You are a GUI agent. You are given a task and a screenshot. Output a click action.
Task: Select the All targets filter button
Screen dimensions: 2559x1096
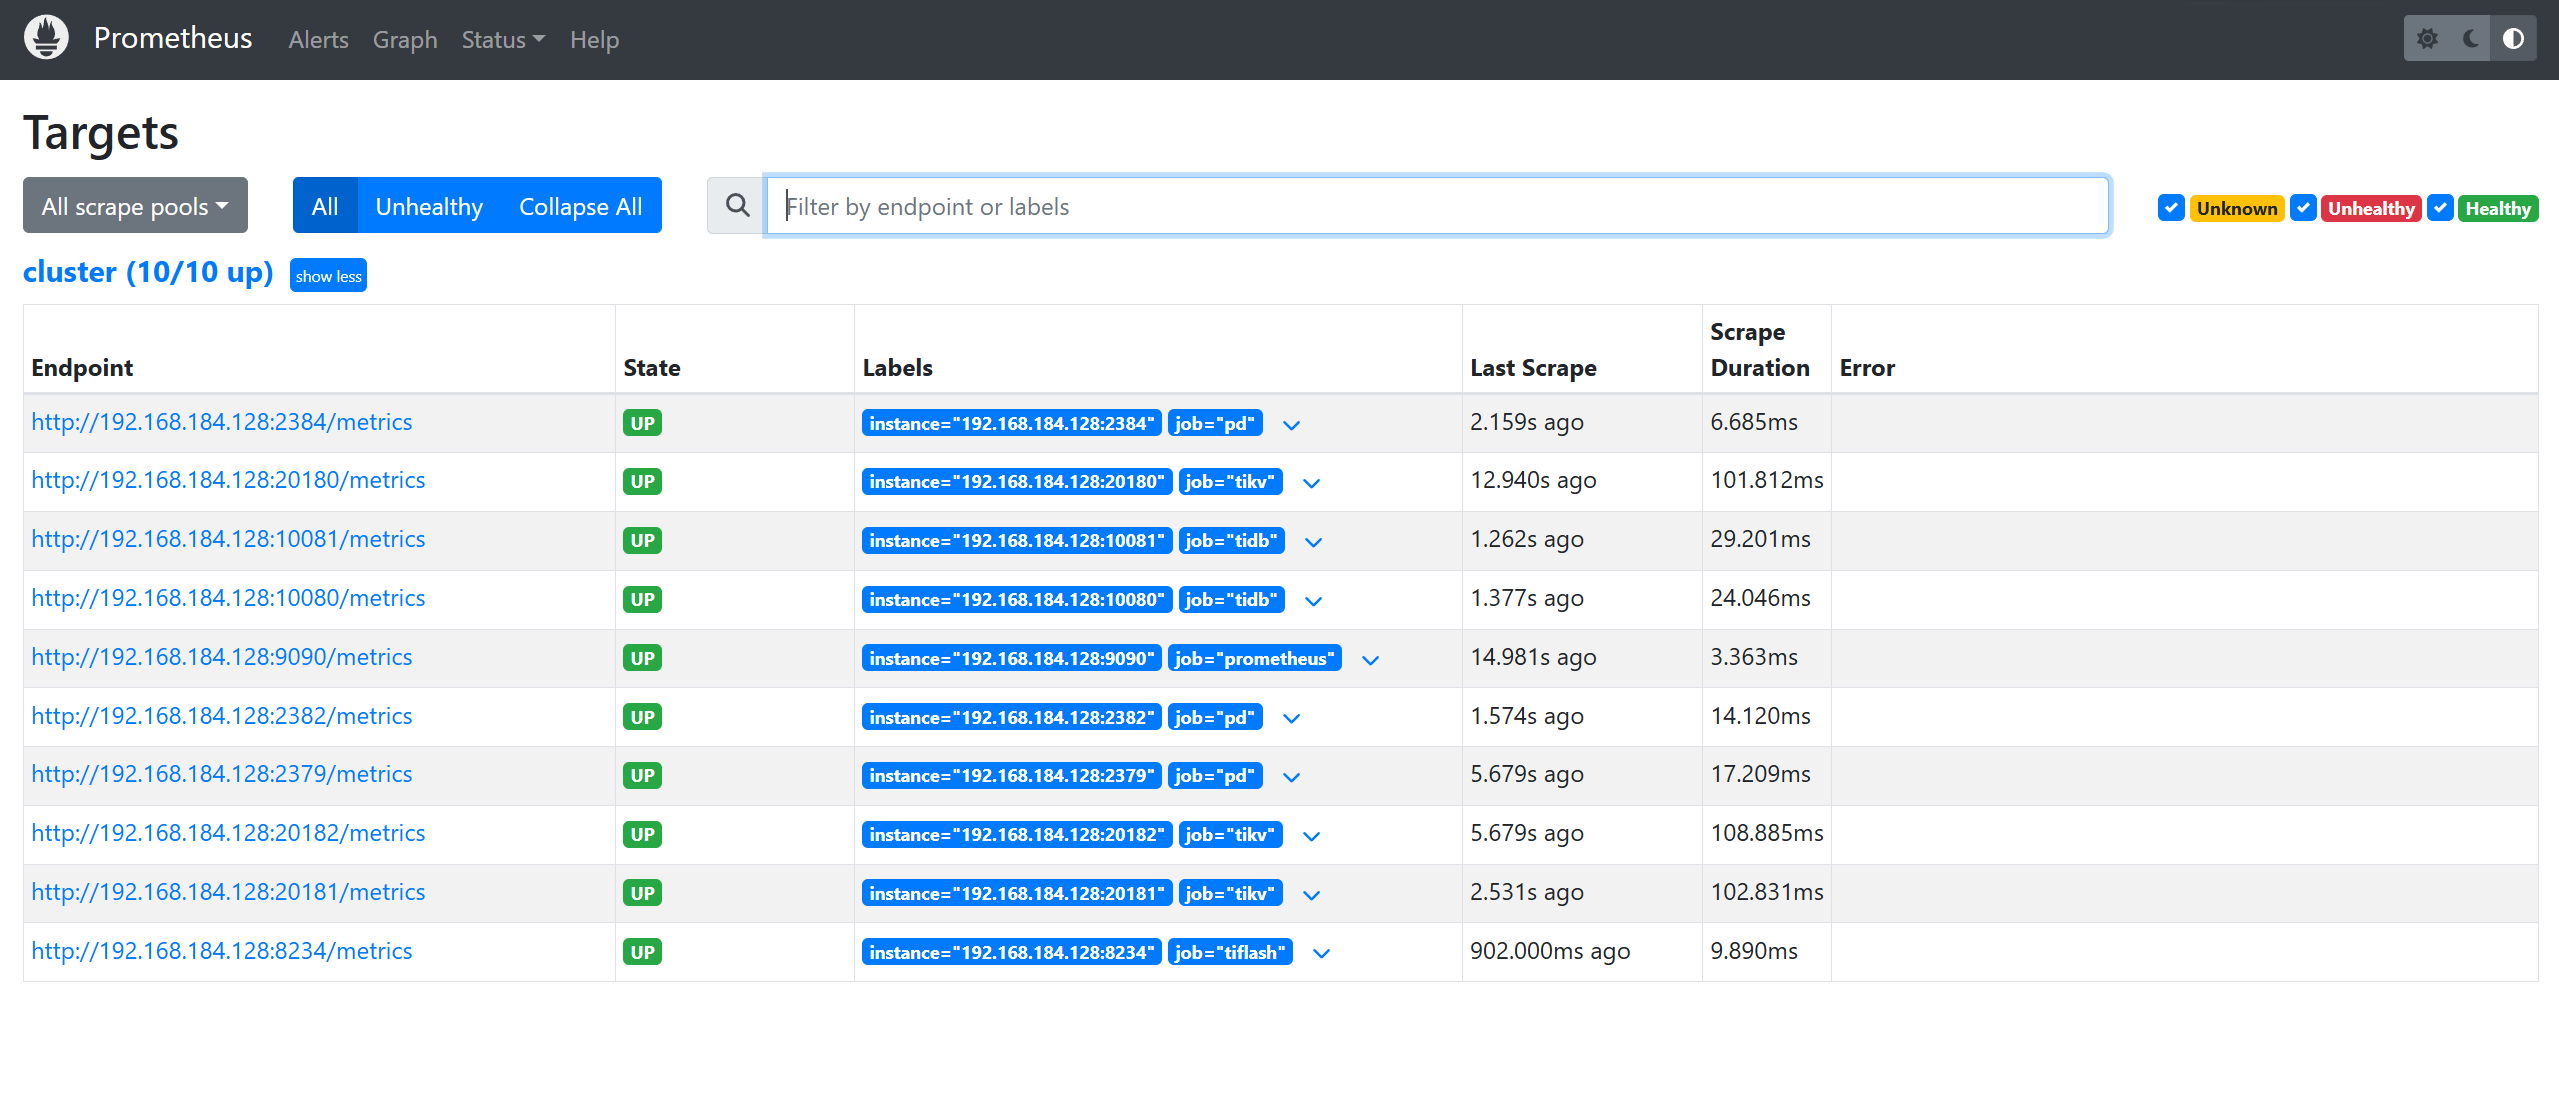pyautogui.click(x=325, y=205)
